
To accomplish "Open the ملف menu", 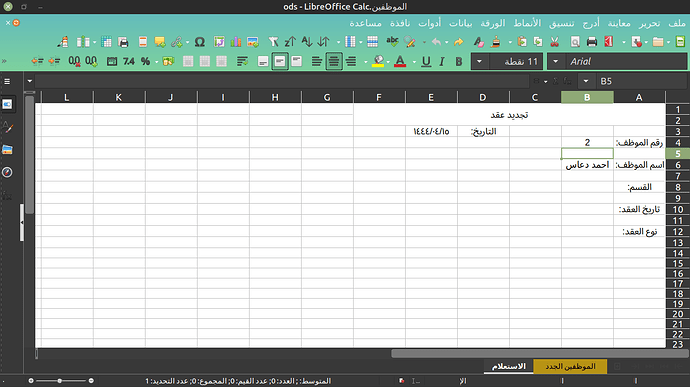I will click(x=677, y=23).
